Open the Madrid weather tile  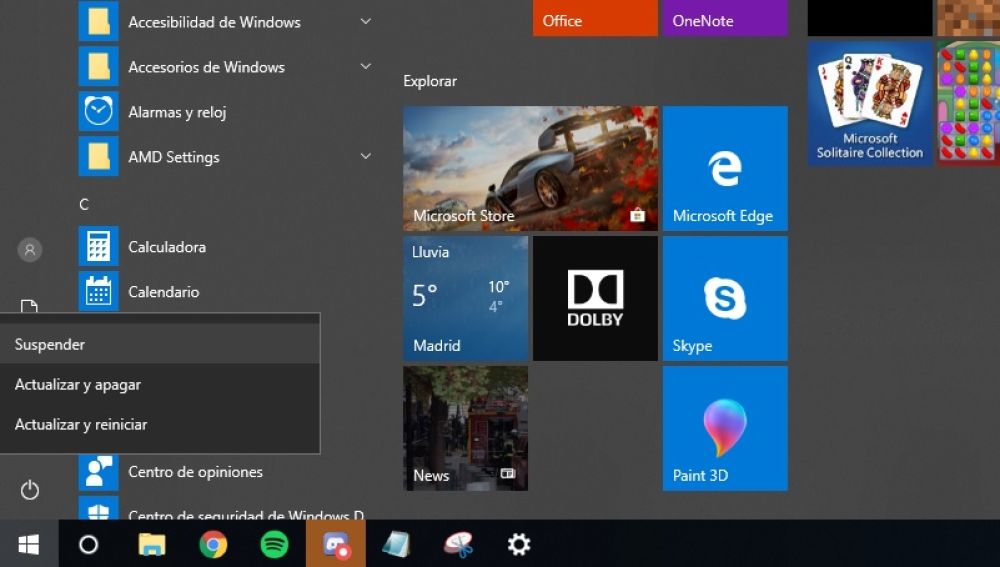(x=465, y=298)
